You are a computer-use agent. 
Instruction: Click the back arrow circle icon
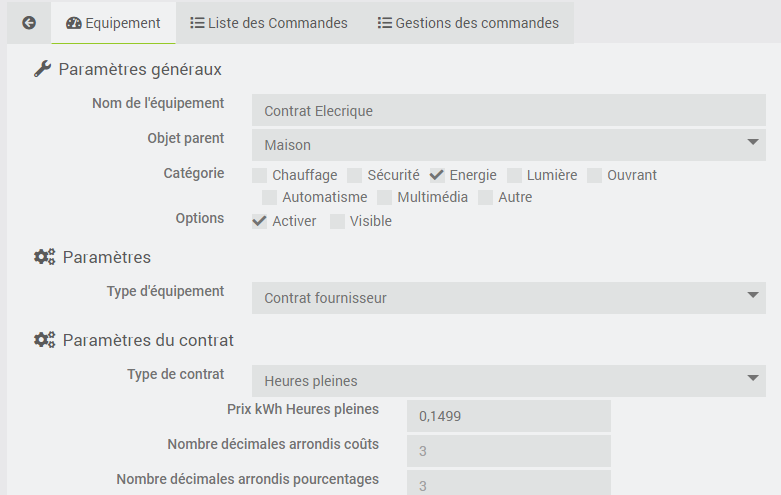(x=29, y=23)
